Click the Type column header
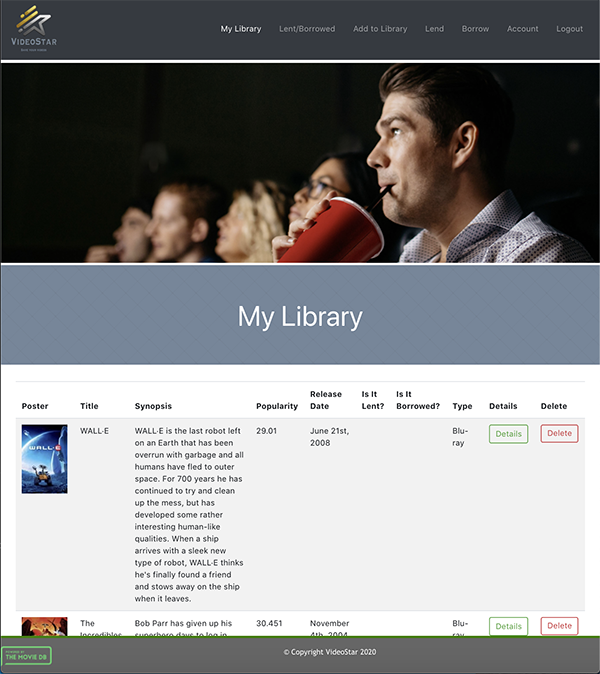Viewport: 600px width, 674px height. [462, 406]
